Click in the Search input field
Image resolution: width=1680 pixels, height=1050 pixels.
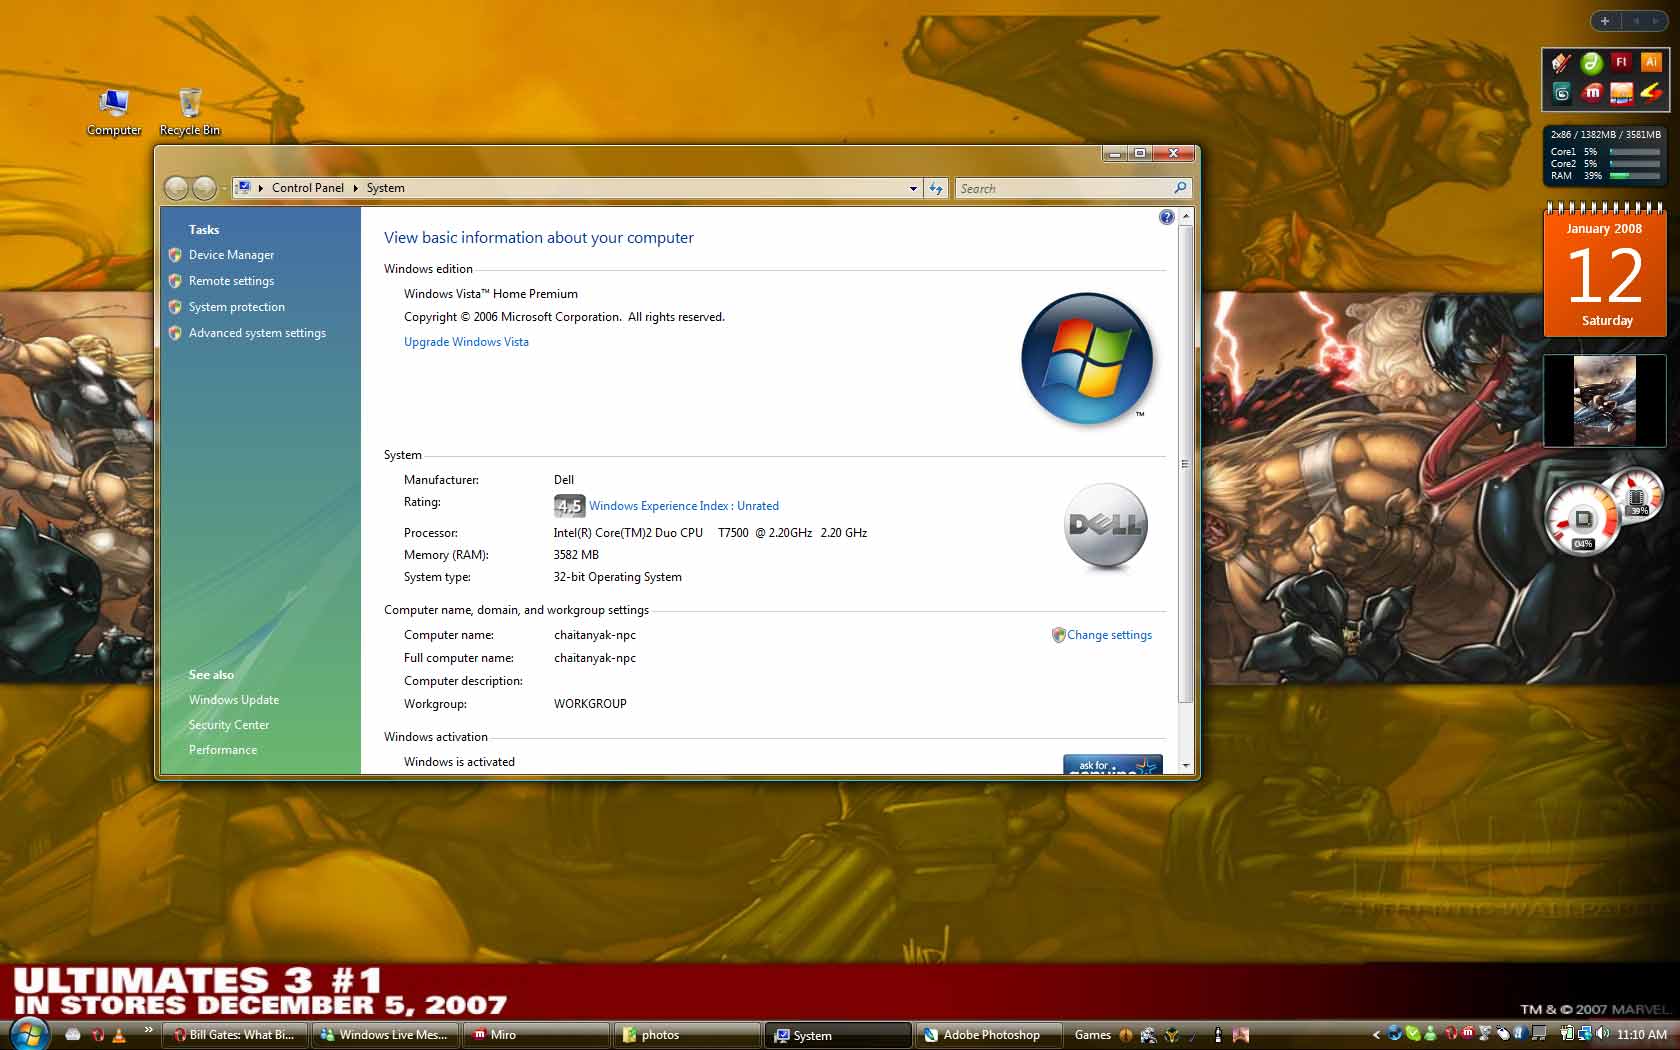pos(1064,188)
